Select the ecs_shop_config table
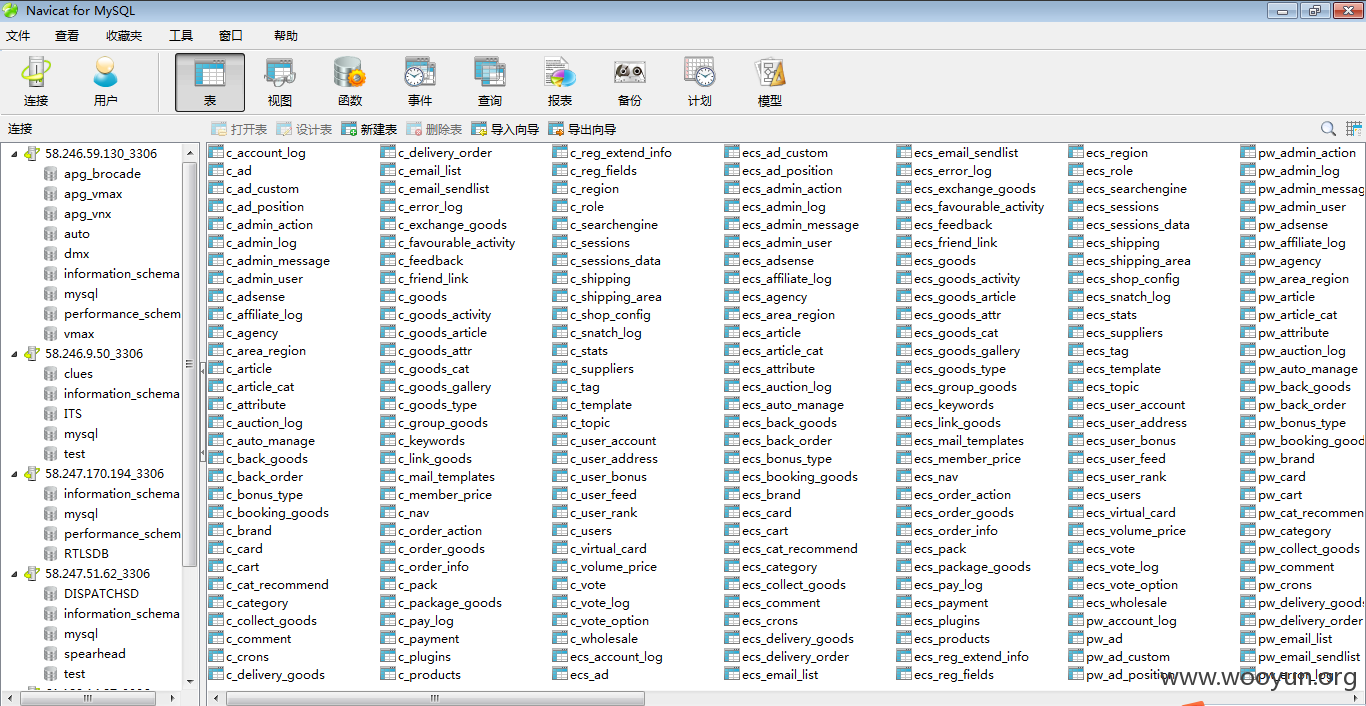Image resolution: width=1366 pixels, height=706 pixels. pos(1124,279)
